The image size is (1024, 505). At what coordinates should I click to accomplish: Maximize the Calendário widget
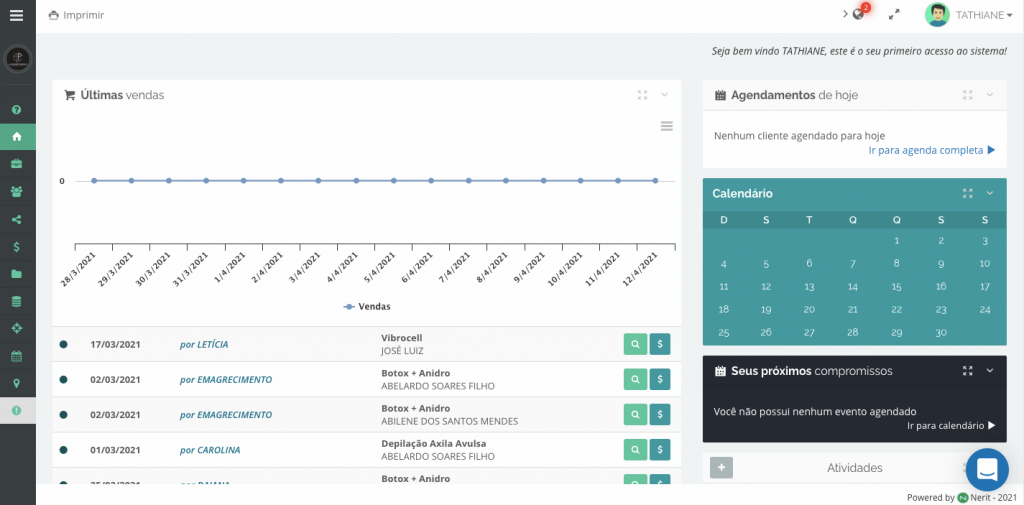click(967, 193)
